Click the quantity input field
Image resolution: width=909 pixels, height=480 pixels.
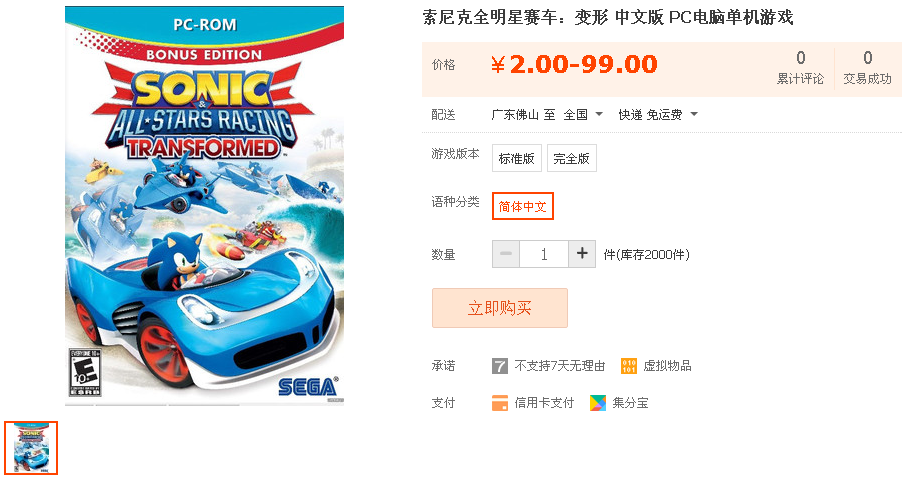point(544,254)
